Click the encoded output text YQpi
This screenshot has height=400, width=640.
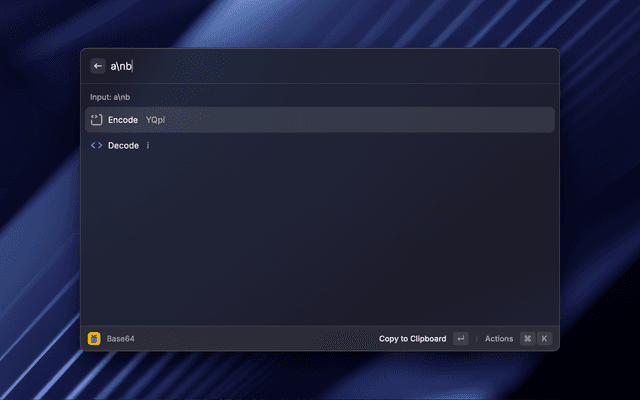155,120
